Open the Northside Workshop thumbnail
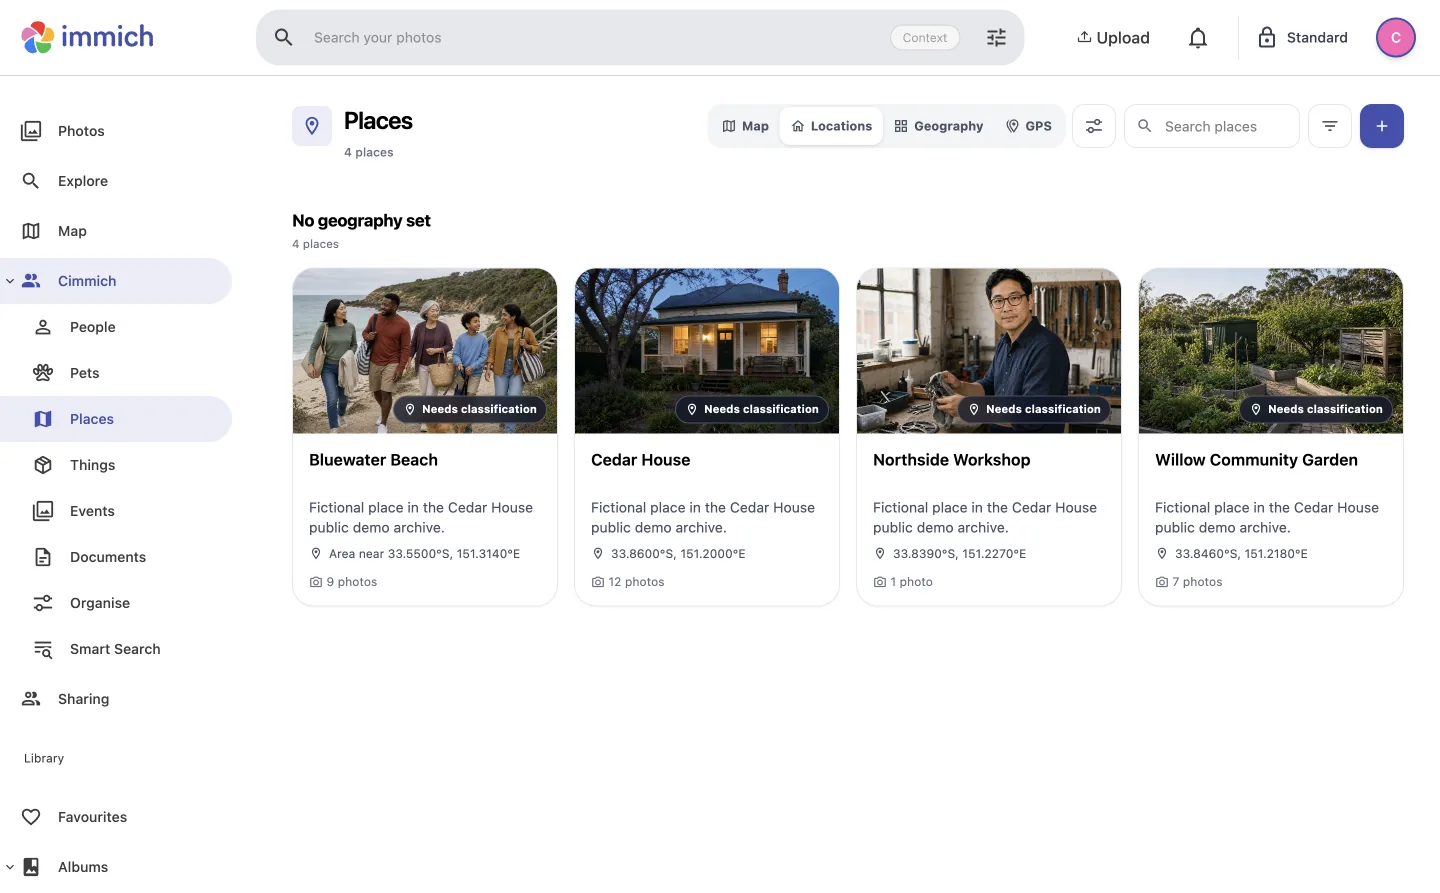Image resolution: width=1440 pixels, height=893 pixels. click(x=989, y=351)
